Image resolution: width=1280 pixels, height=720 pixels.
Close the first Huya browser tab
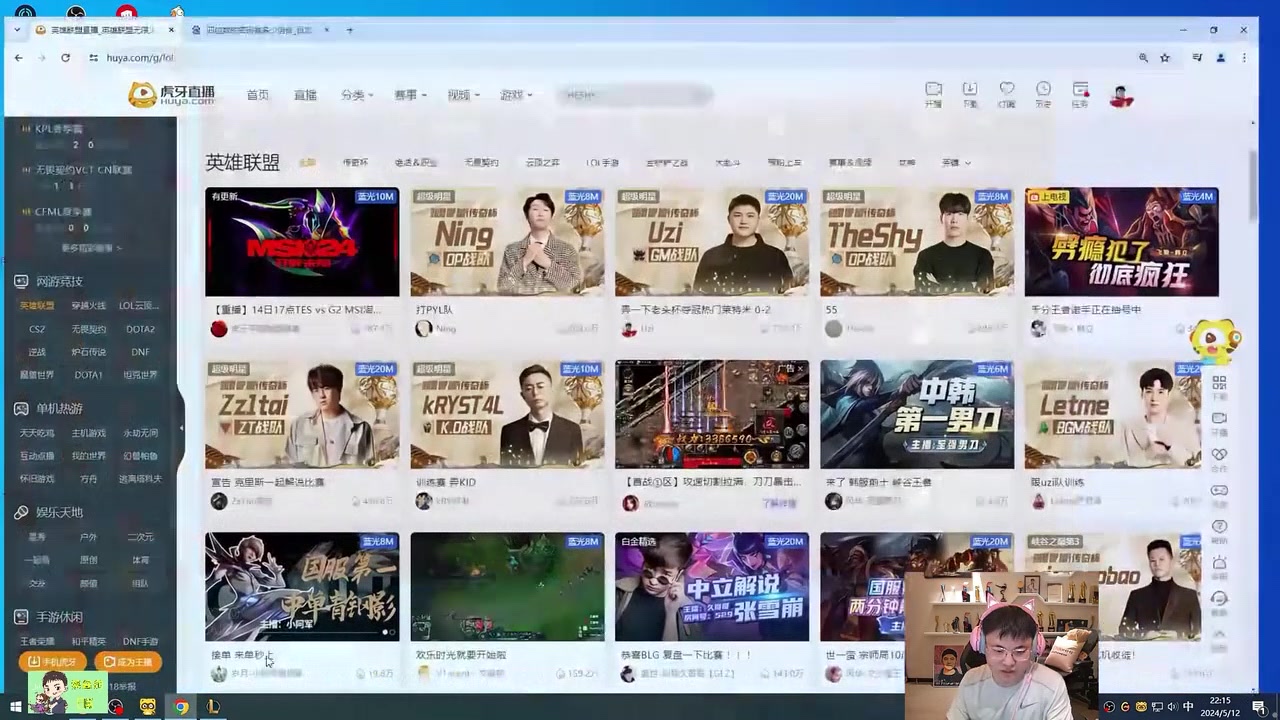(x=171, y=30)
